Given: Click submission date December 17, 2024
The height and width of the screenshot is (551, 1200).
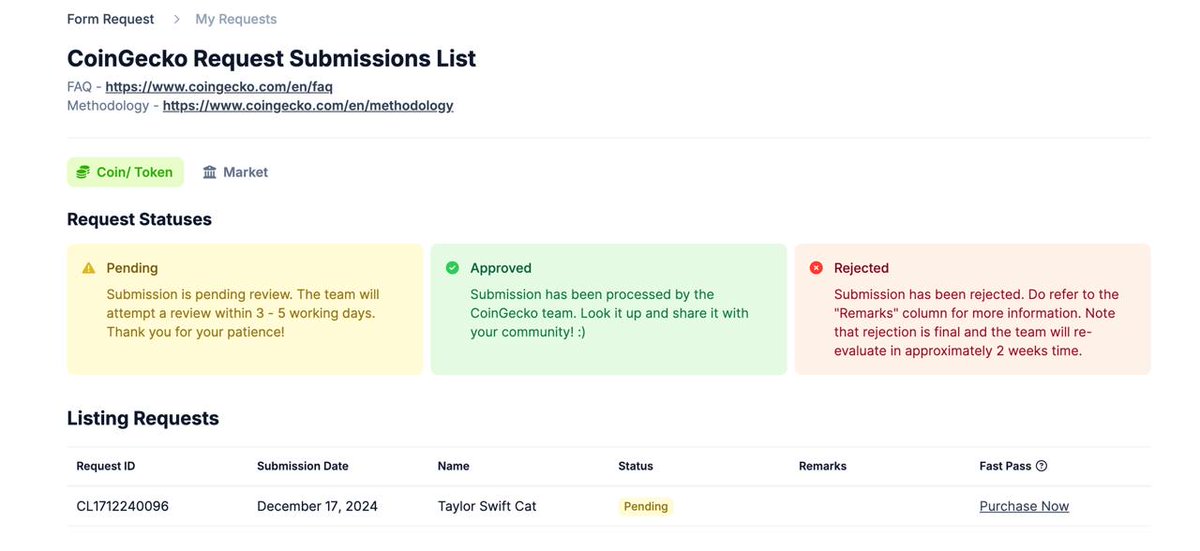Looking at the screenshot, I should [317, 506].
